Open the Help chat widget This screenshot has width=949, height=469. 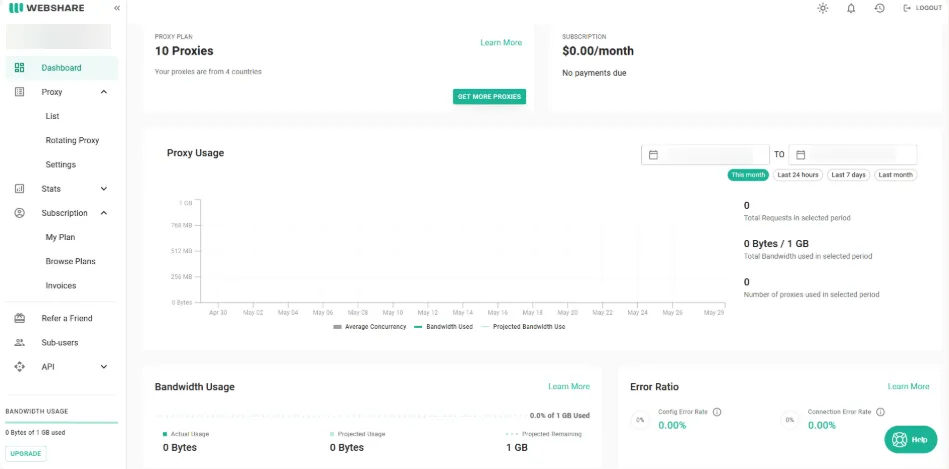pos(910,440)
